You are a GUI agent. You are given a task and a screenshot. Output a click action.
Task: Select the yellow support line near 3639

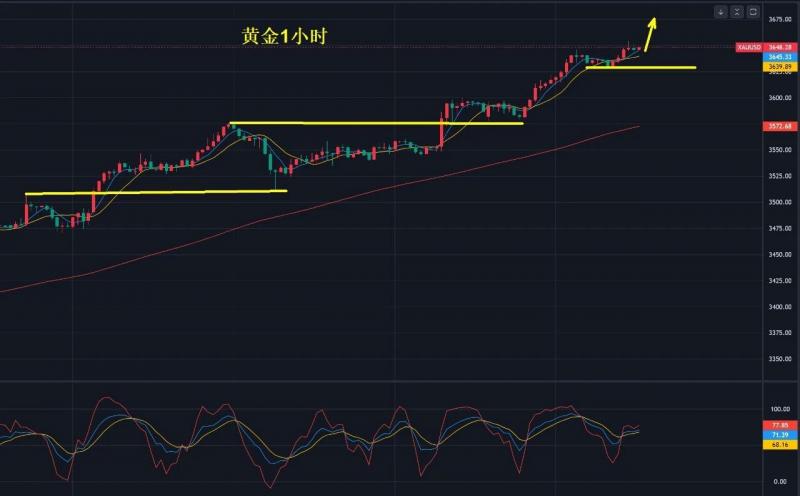click(x=641, y=67)
